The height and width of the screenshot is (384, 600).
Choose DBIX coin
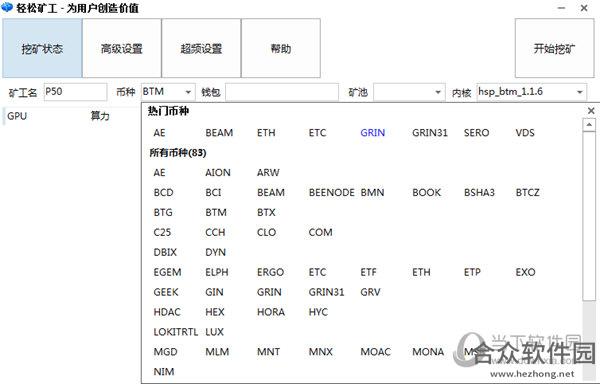click(x=165, y=252)
